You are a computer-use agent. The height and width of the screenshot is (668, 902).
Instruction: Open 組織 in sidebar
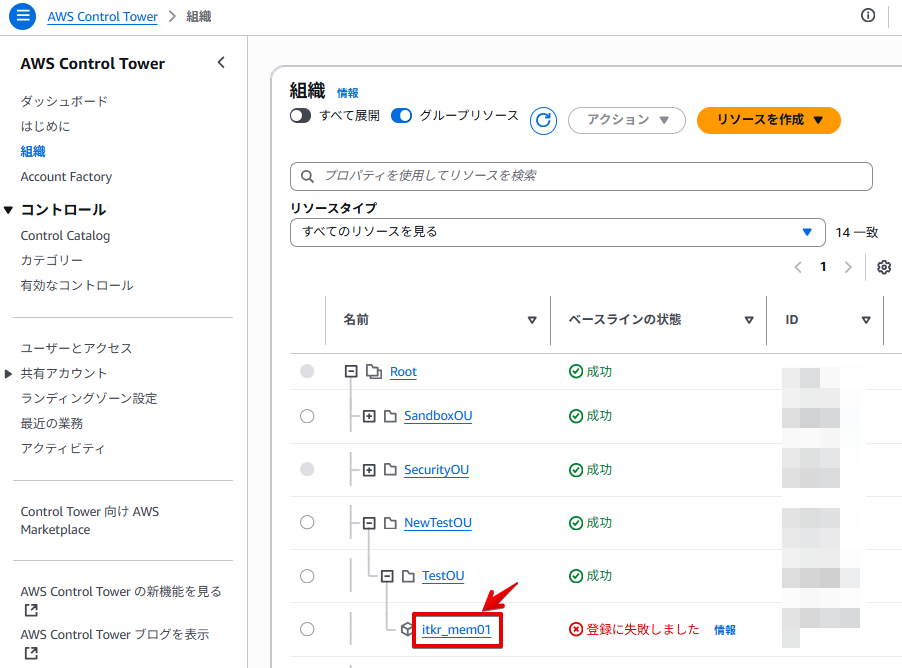point(33,151)
